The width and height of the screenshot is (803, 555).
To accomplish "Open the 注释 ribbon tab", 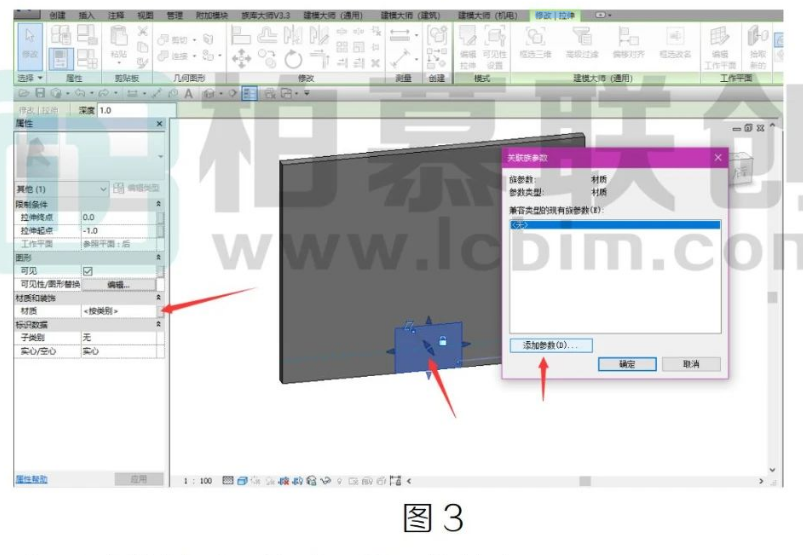I will pos(116,15).
